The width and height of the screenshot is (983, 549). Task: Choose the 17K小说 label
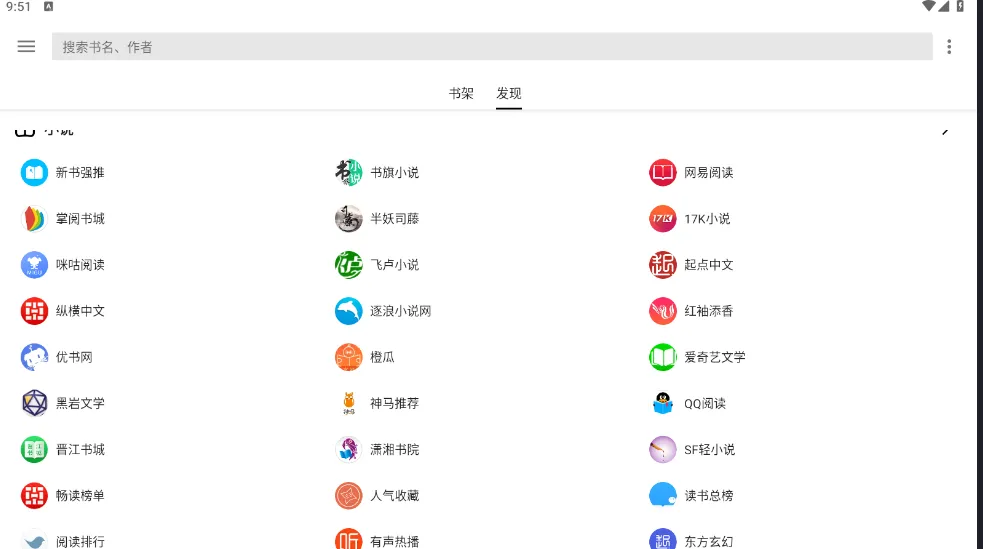pyautogui.click(x=707, y=219)
